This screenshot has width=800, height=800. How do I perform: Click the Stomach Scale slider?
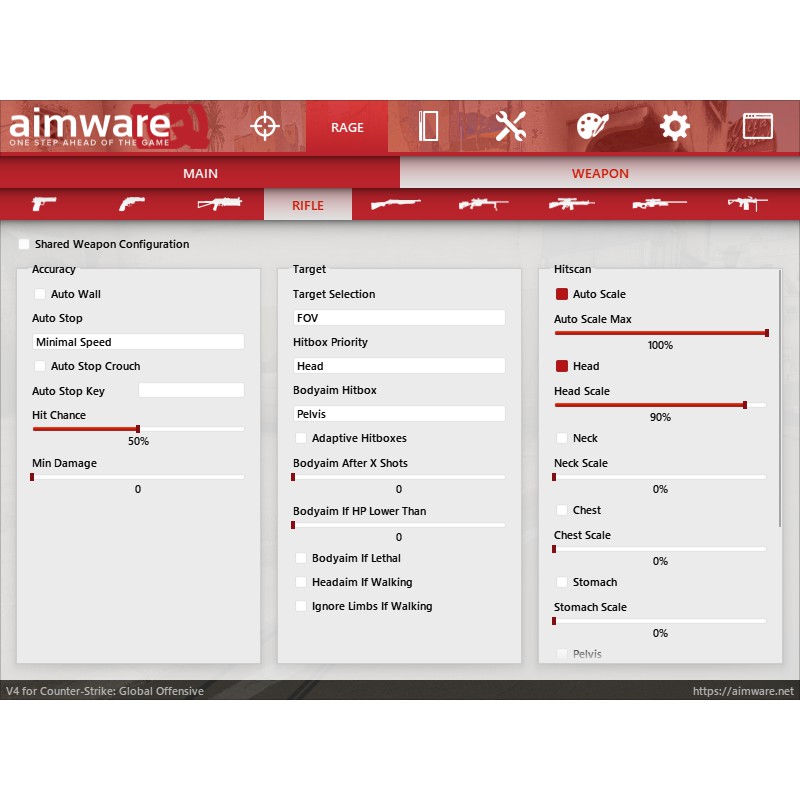pos(661,621)
